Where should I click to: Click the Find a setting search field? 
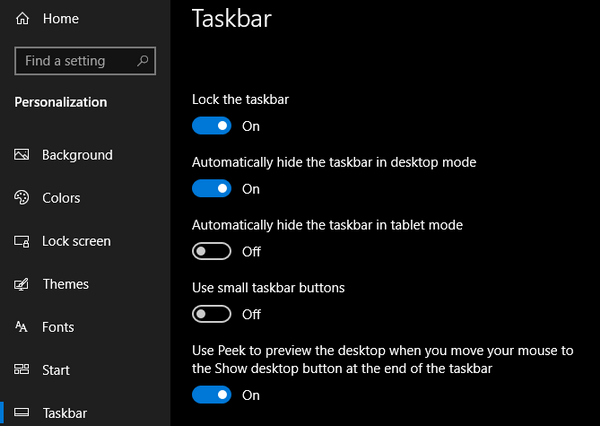click(x=76, y=61)
